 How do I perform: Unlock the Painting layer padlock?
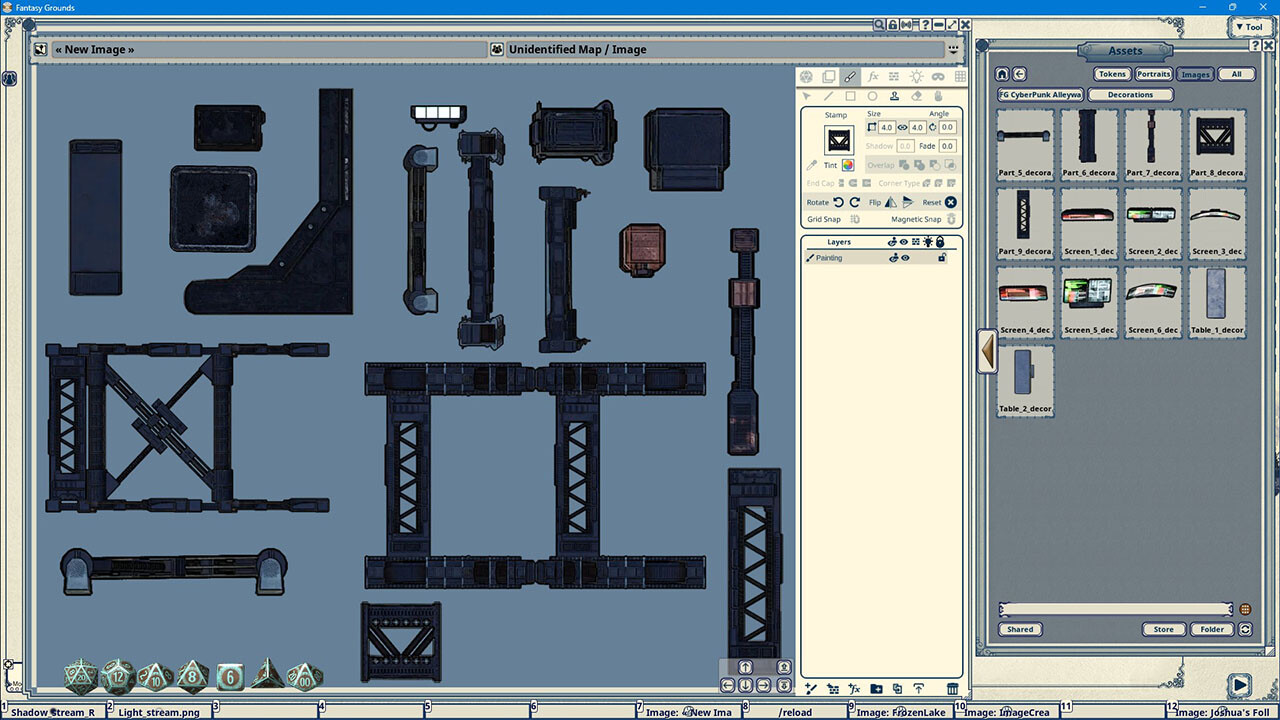[x=941, y=257]
